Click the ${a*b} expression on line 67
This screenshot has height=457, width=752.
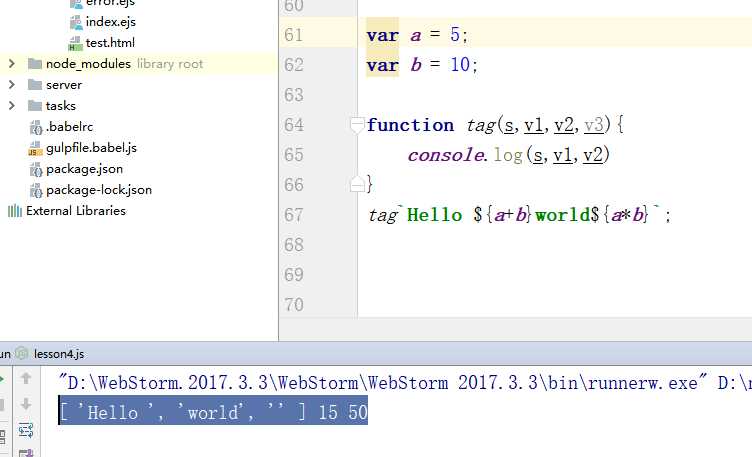619,214
